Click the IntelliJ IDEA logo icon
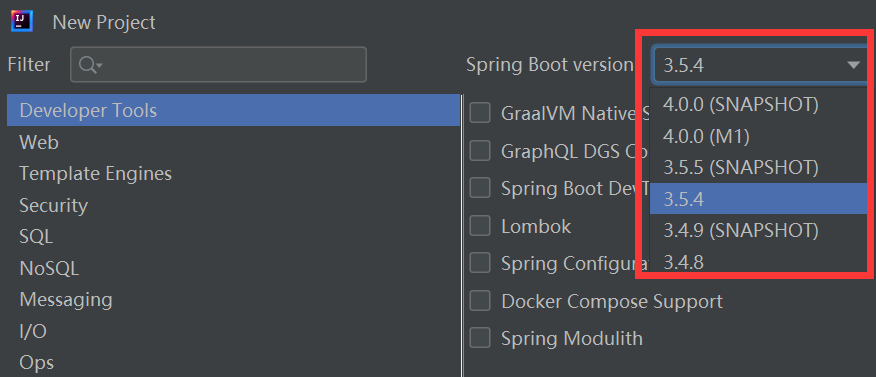 coord(22,21)
